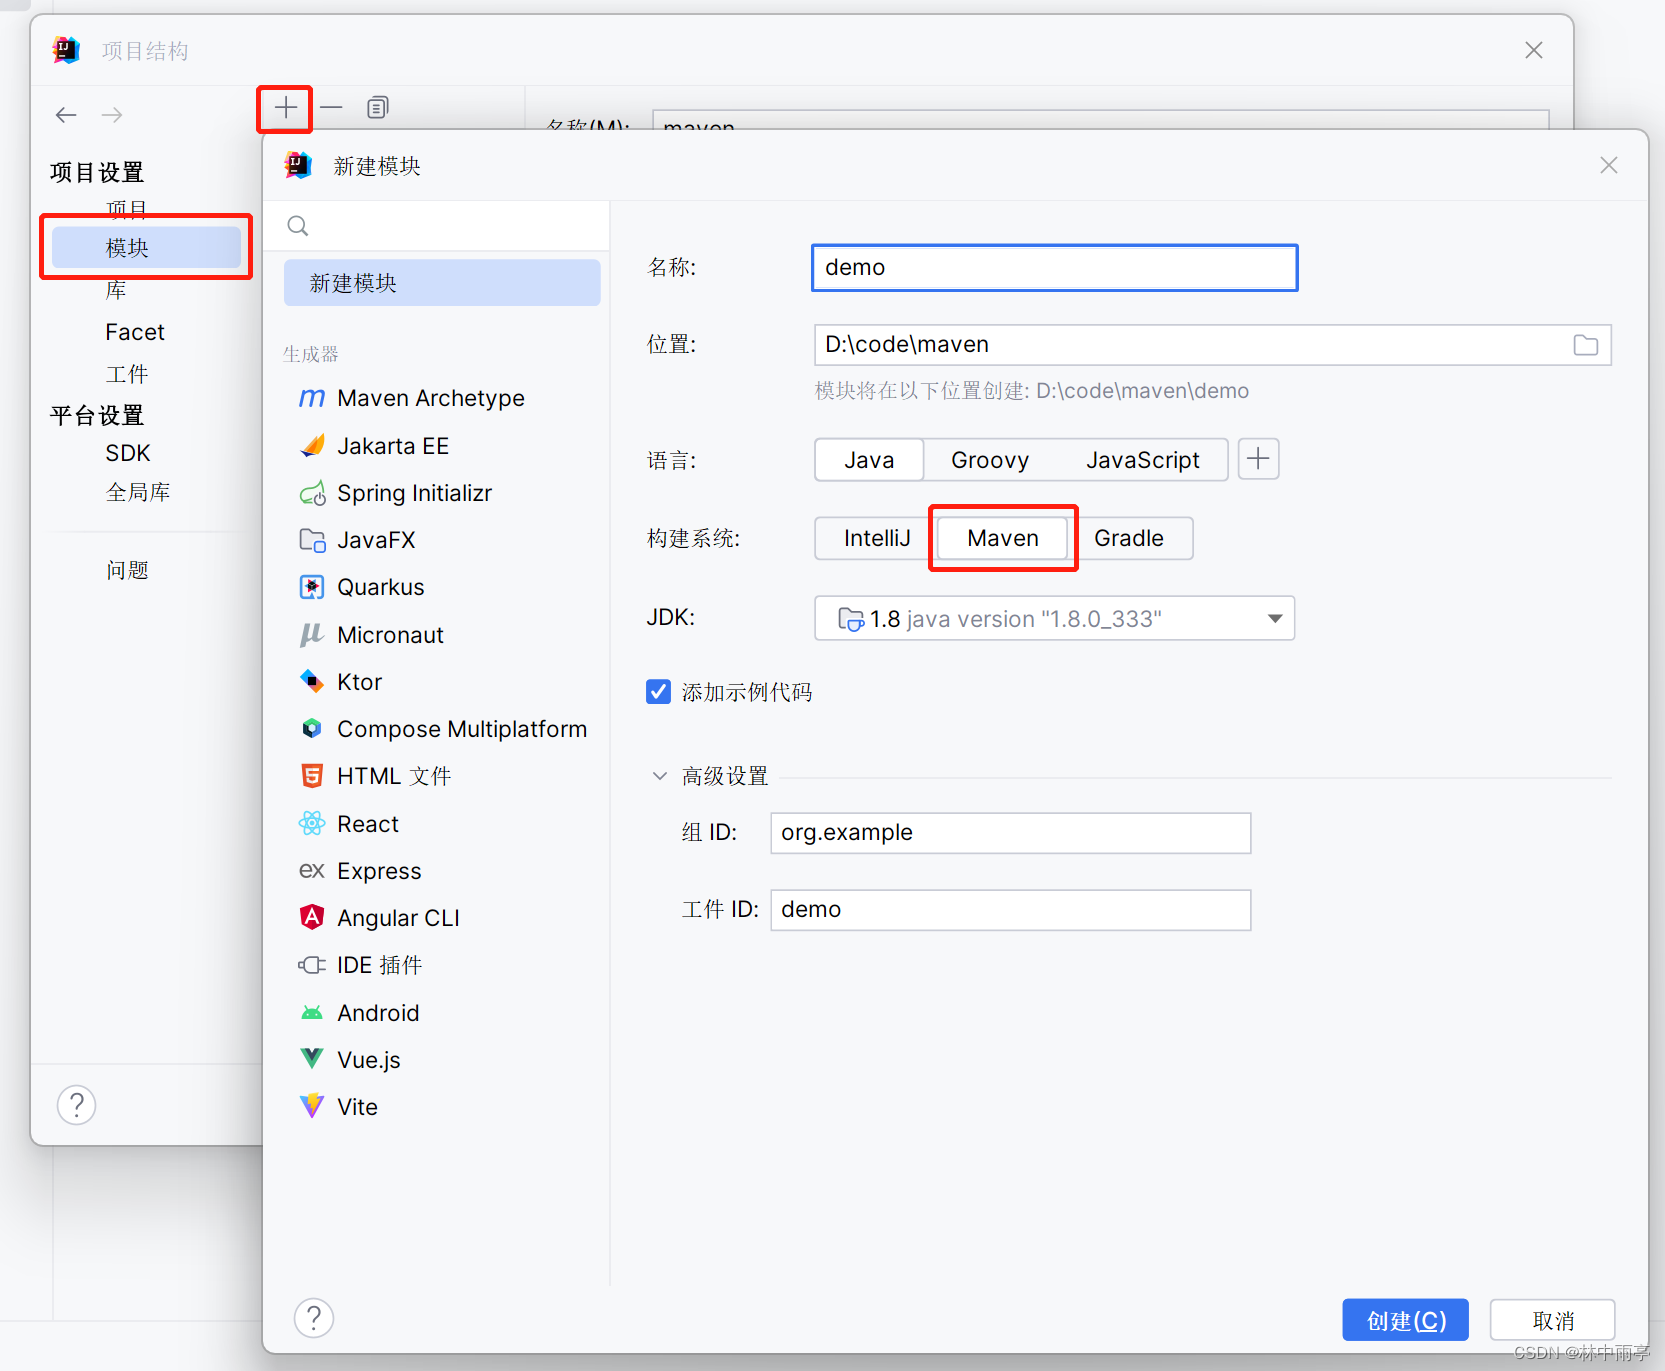Toggle 添加示例代码 checkbox
The image size is (1665, 1371).
click(658, 692)
